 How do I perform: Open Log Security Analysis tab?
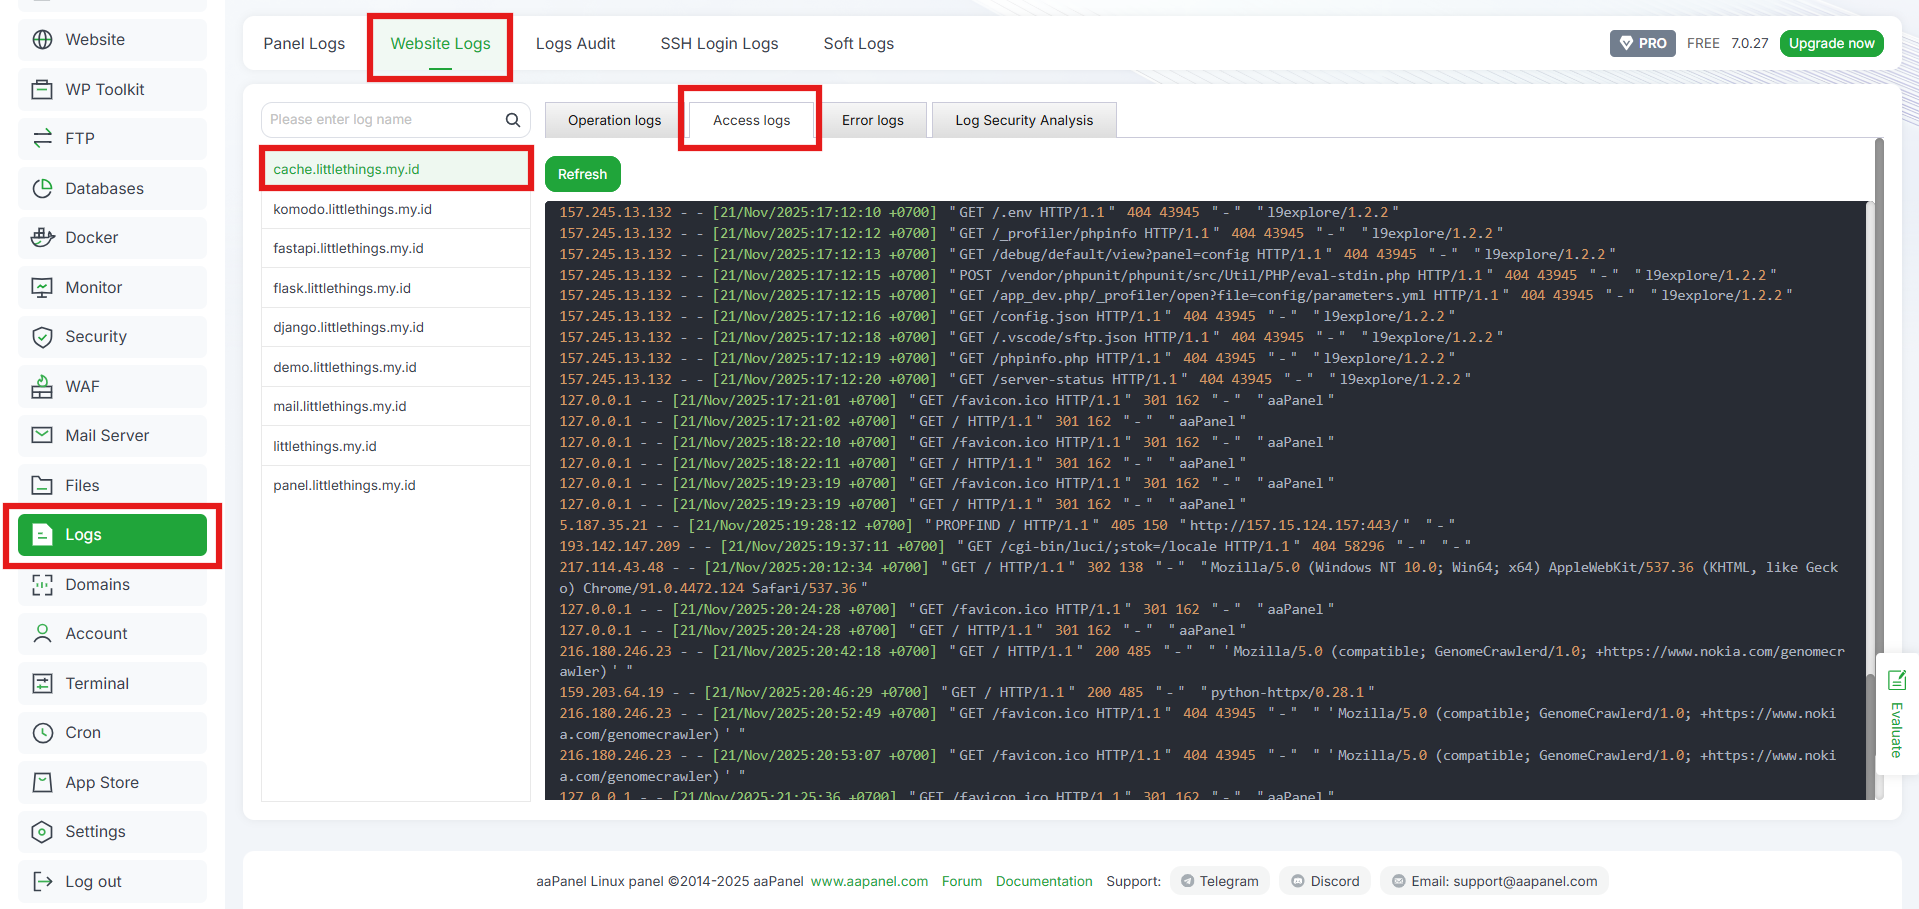pos(1024,120)
